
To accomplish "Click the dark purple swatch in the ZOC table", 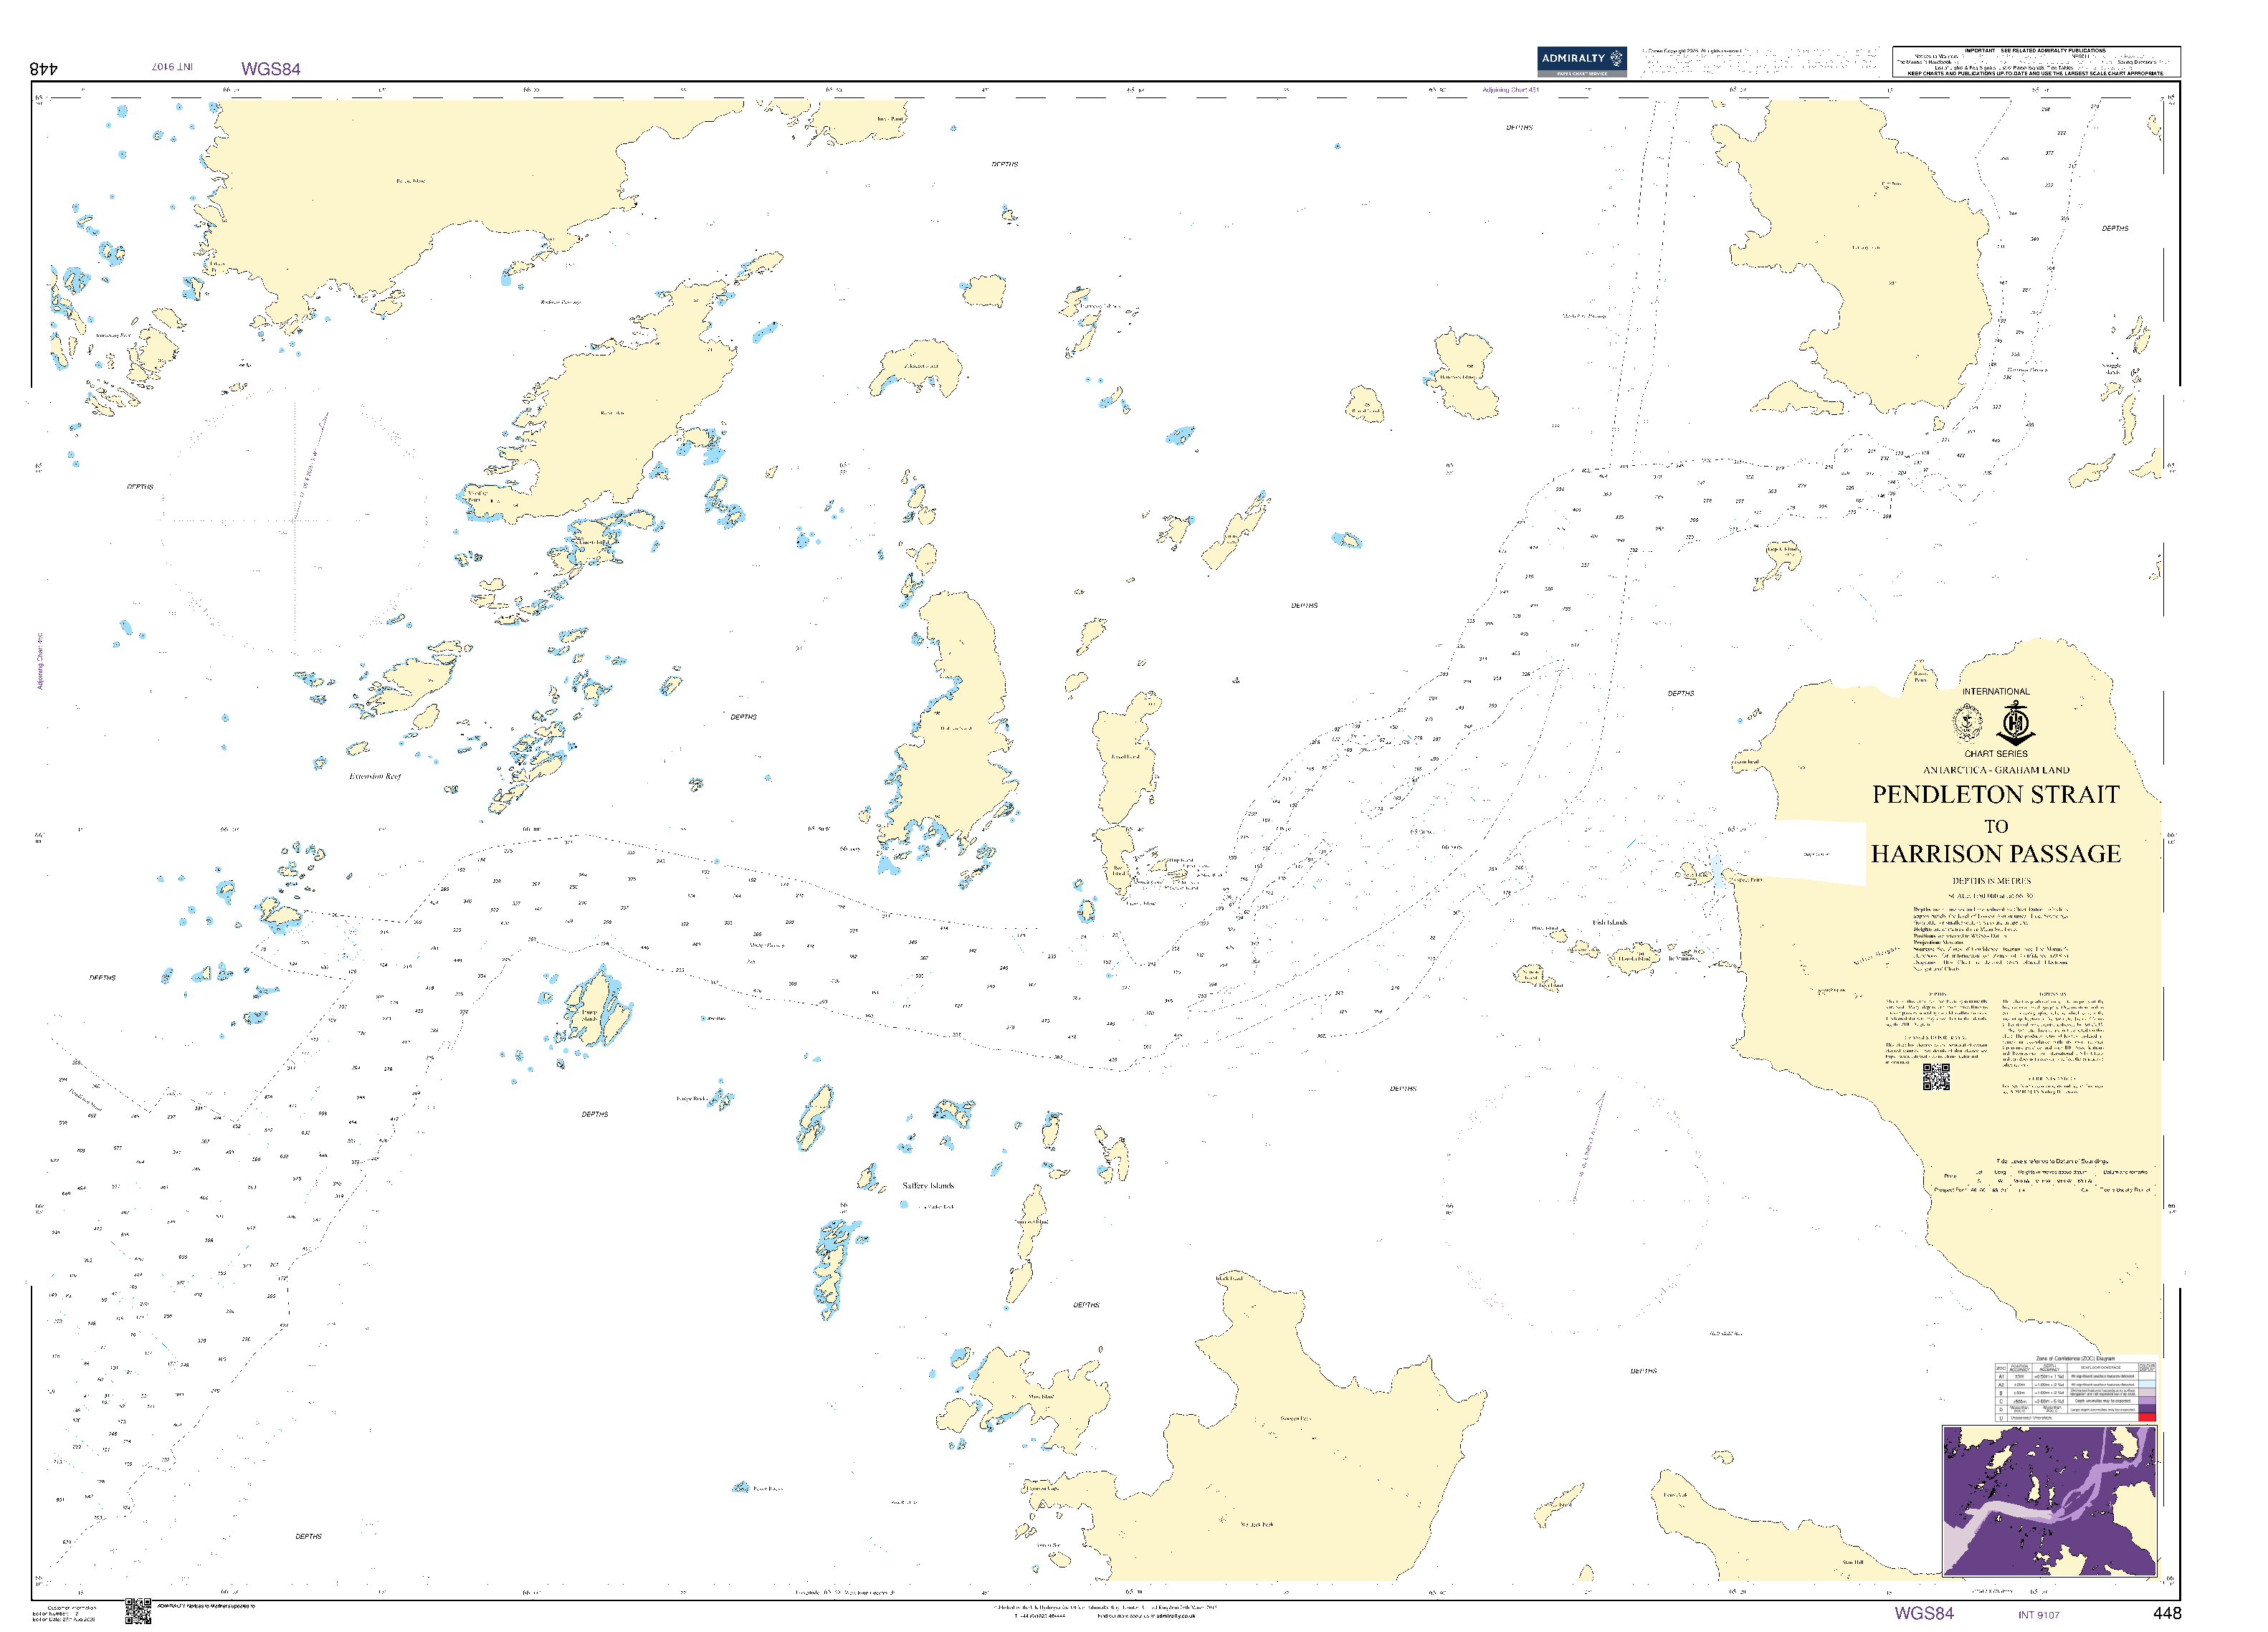I will 2146,1408.
